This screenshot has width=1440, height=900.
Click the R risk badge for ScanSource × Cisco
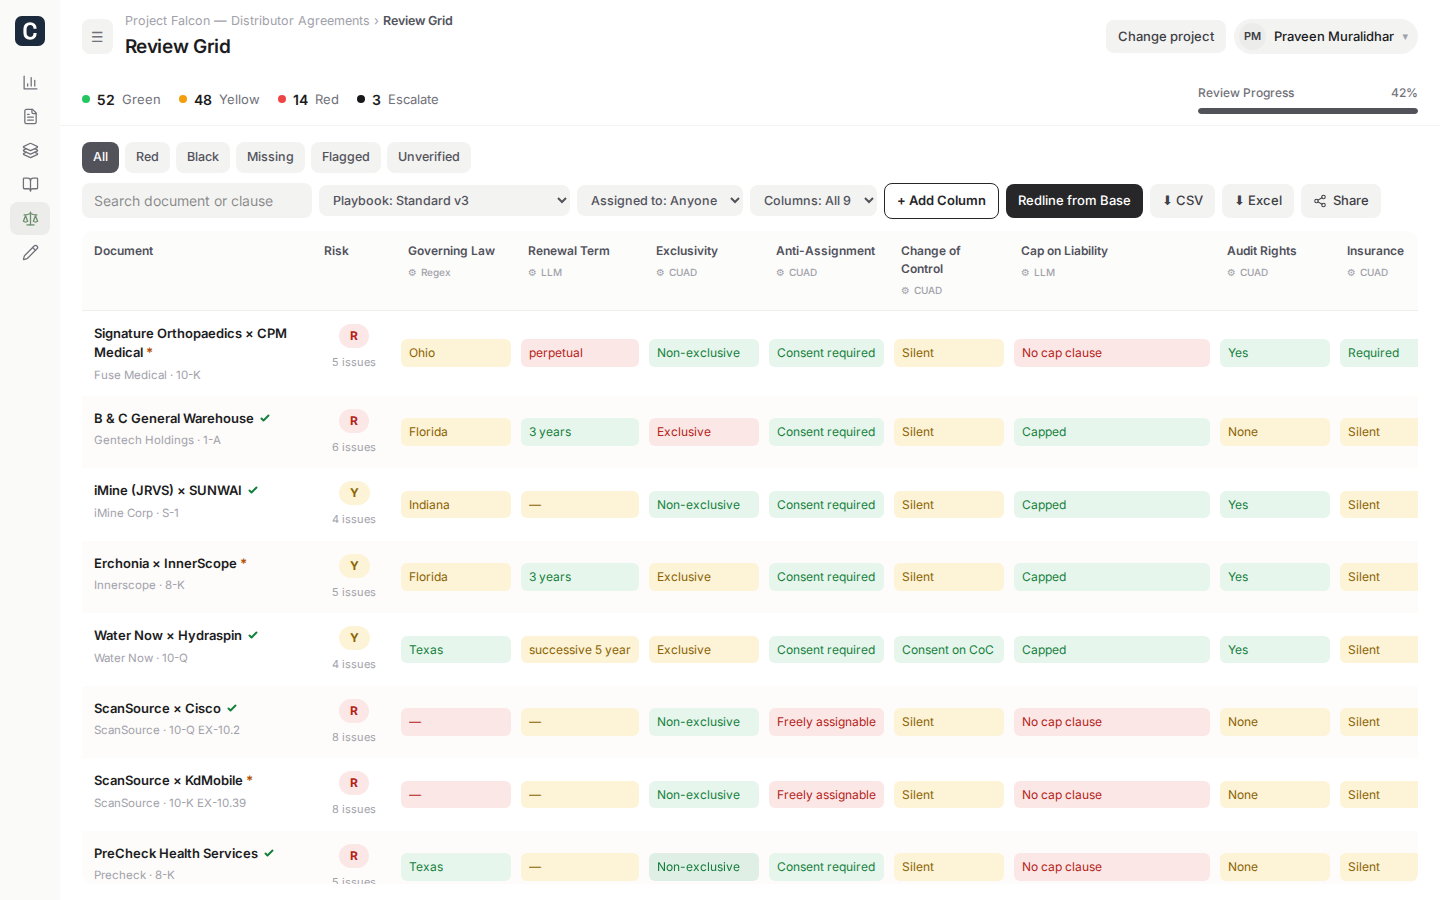(354, 712)
